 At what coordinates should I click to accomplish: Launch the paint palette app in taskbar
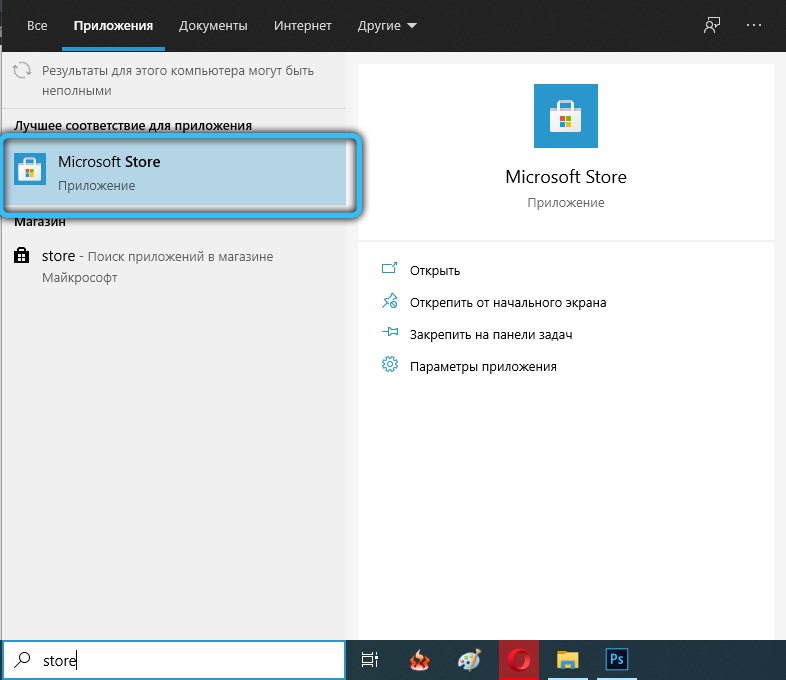[469, 660]
